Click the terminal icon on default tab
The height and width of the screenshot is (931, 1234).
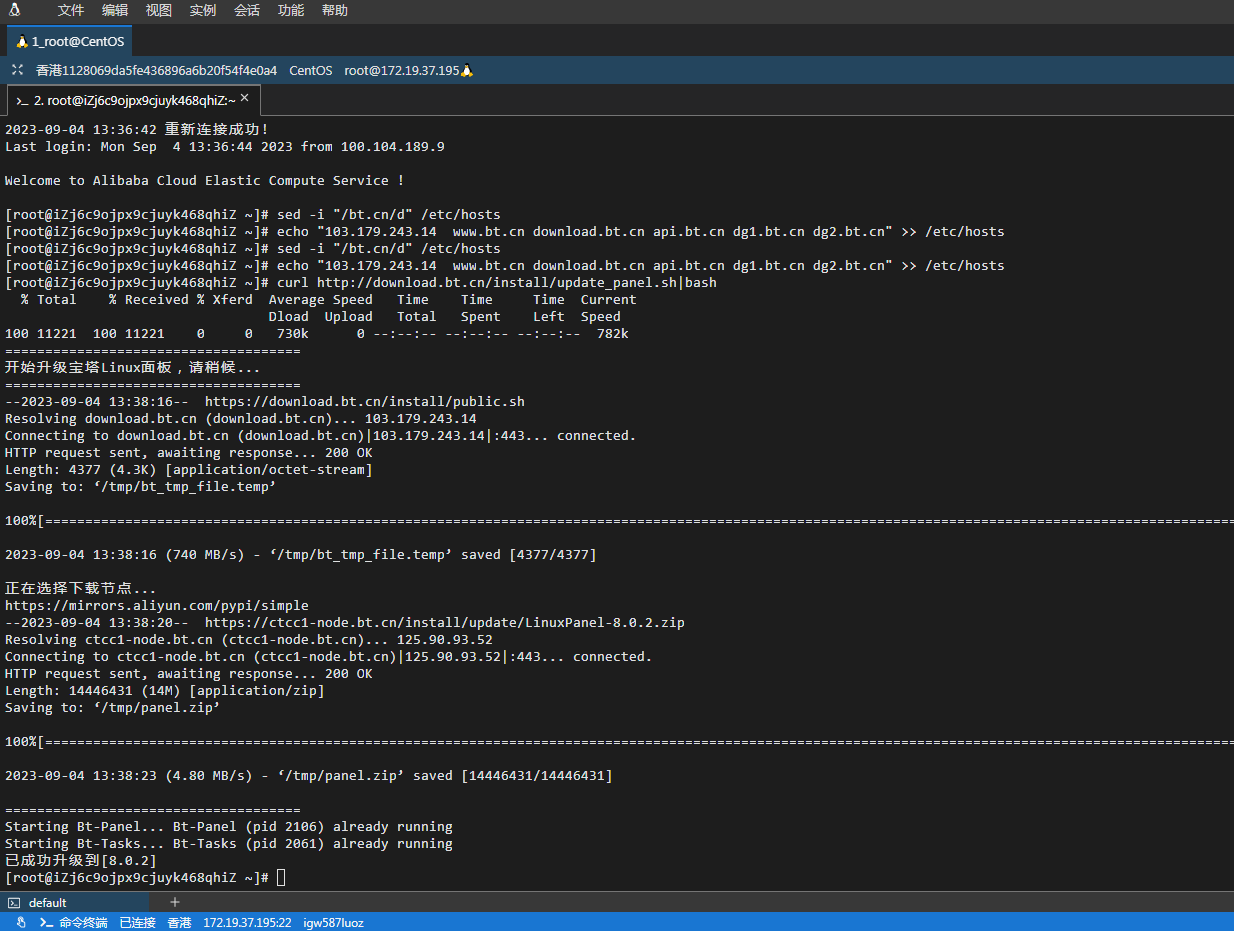14,902
